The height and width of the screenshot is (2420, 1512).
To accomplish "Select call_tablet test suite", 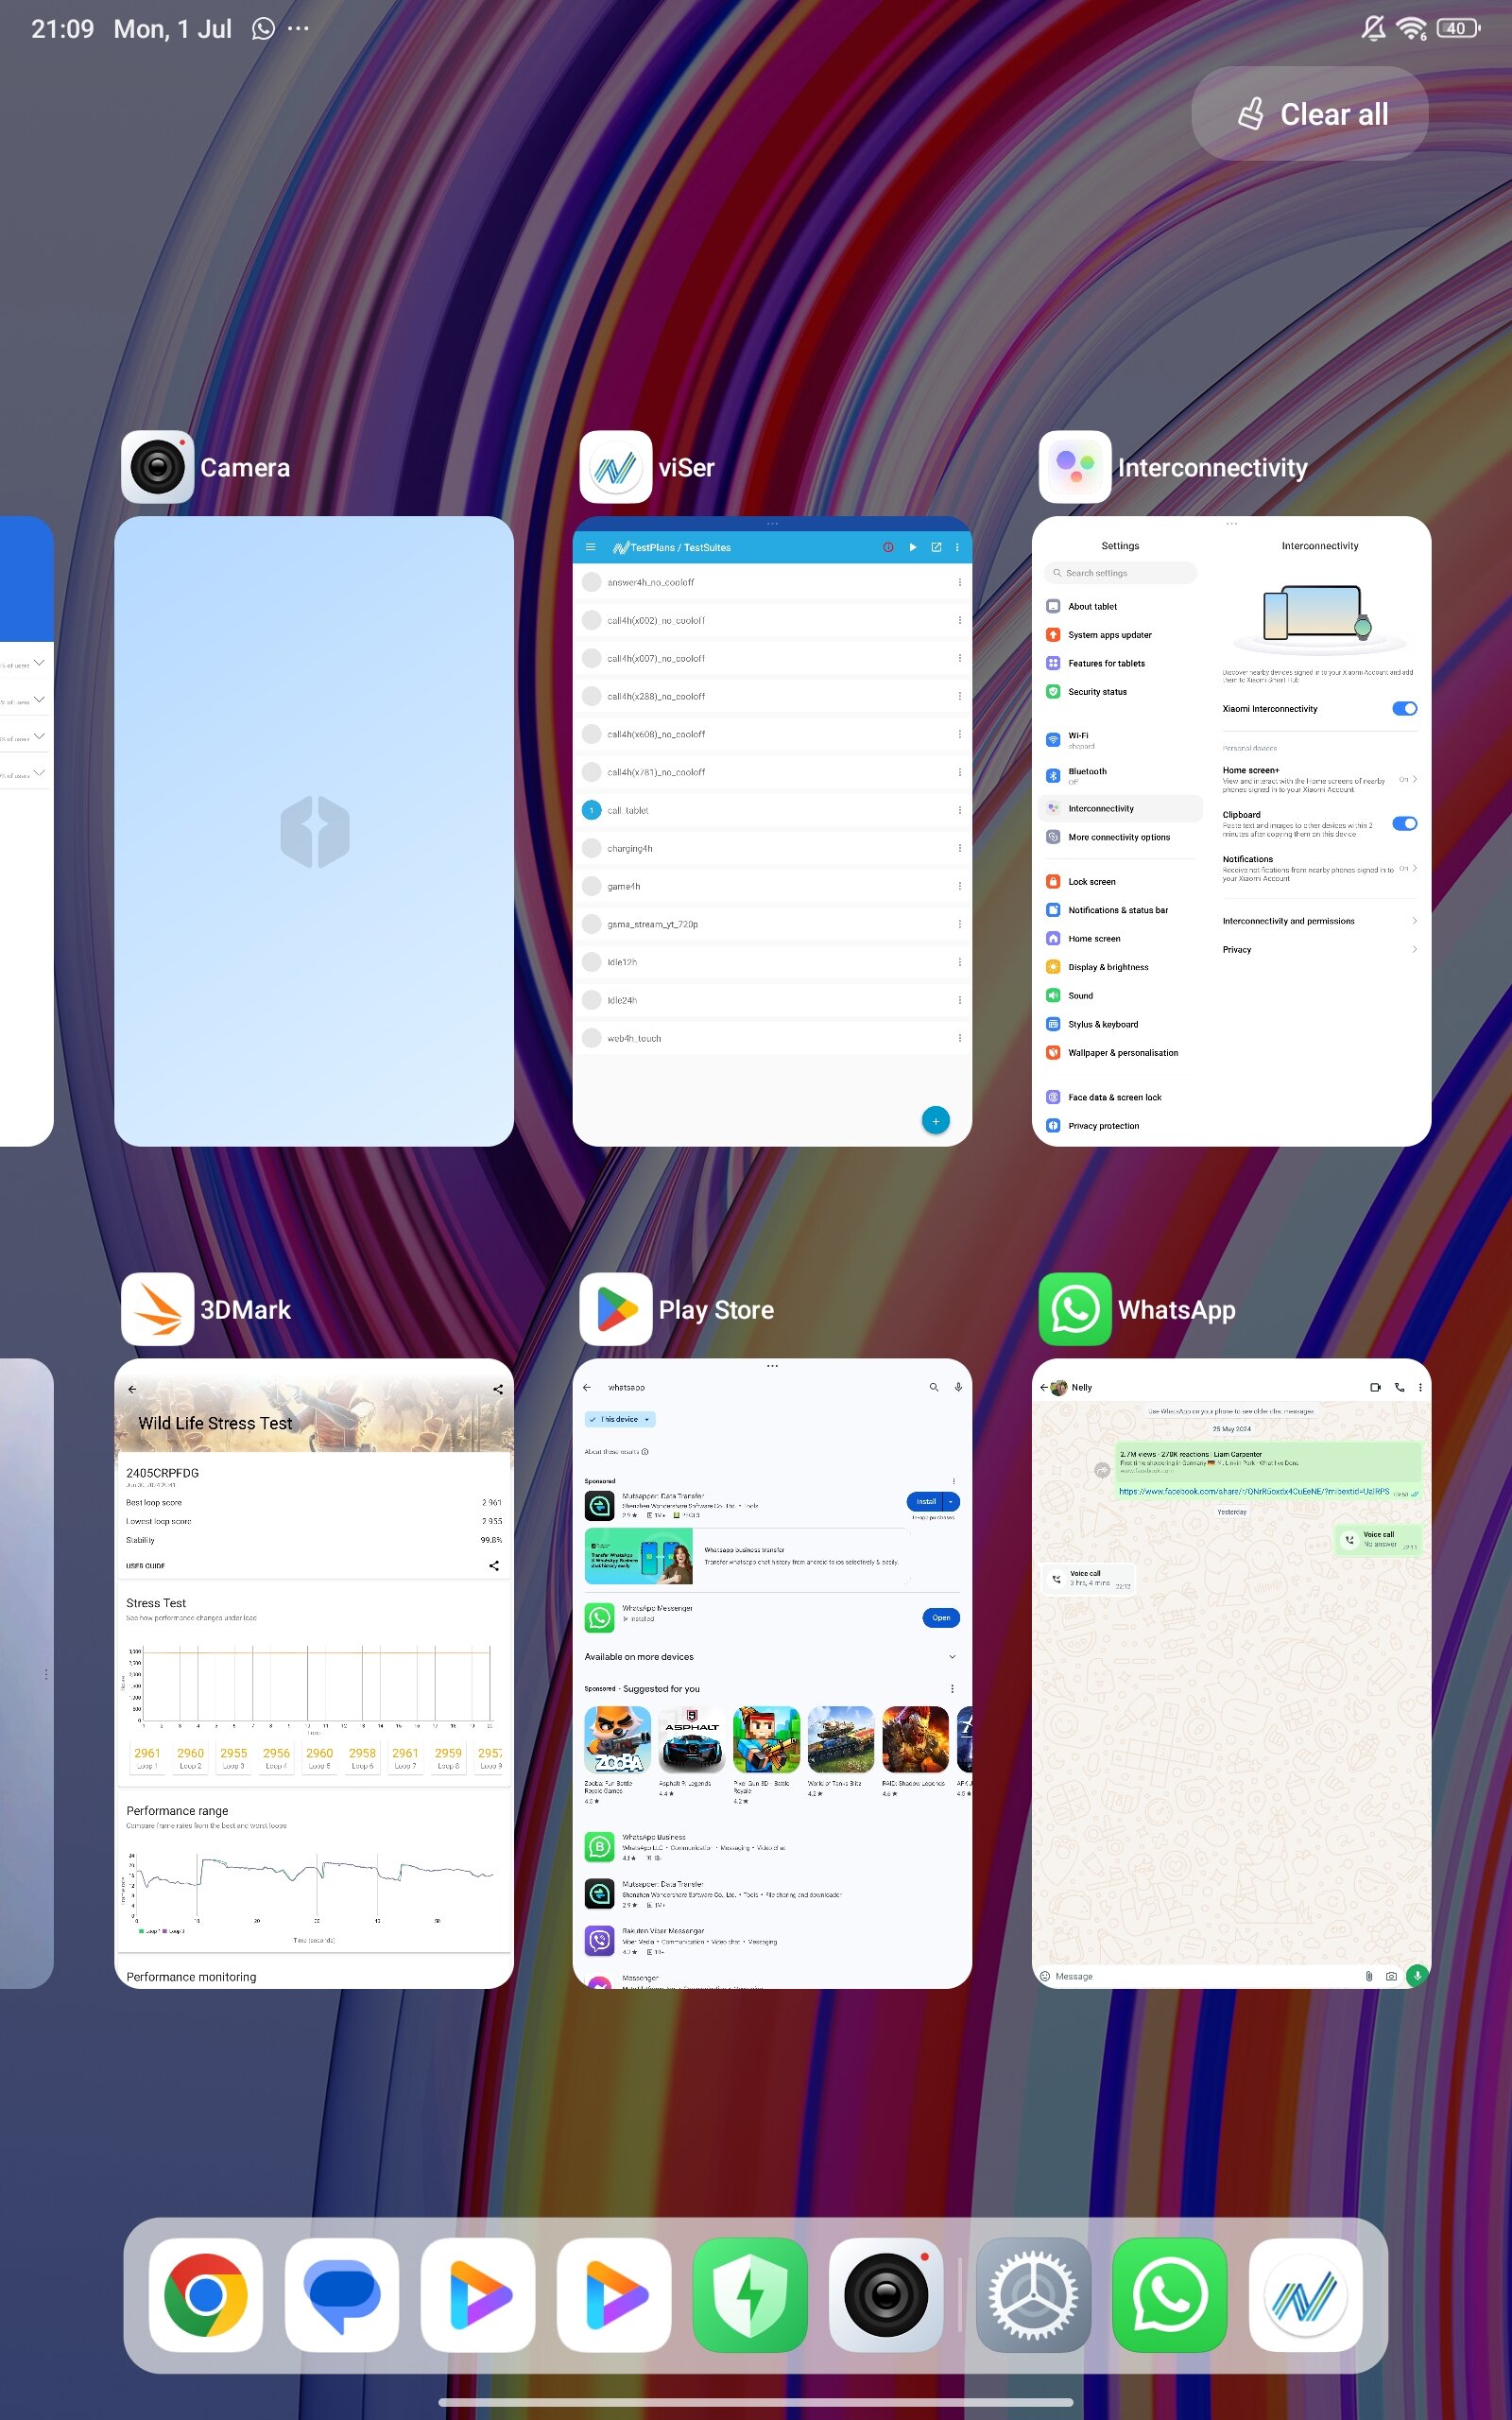I will [x=772, y=810].
